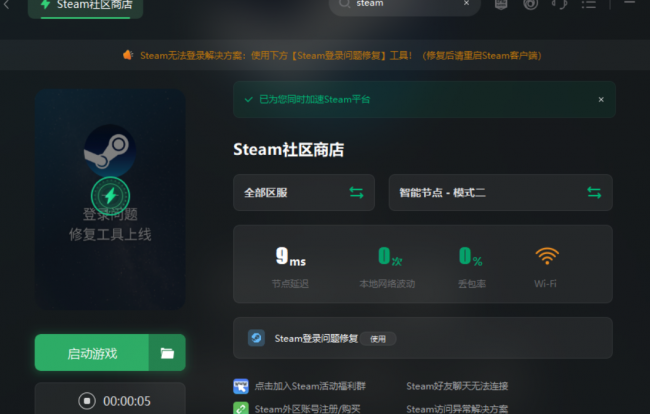This screenshot has height=414, width=650.
Task: Click the Steam登录问题修复 tool icon
Action: (256, 338)
